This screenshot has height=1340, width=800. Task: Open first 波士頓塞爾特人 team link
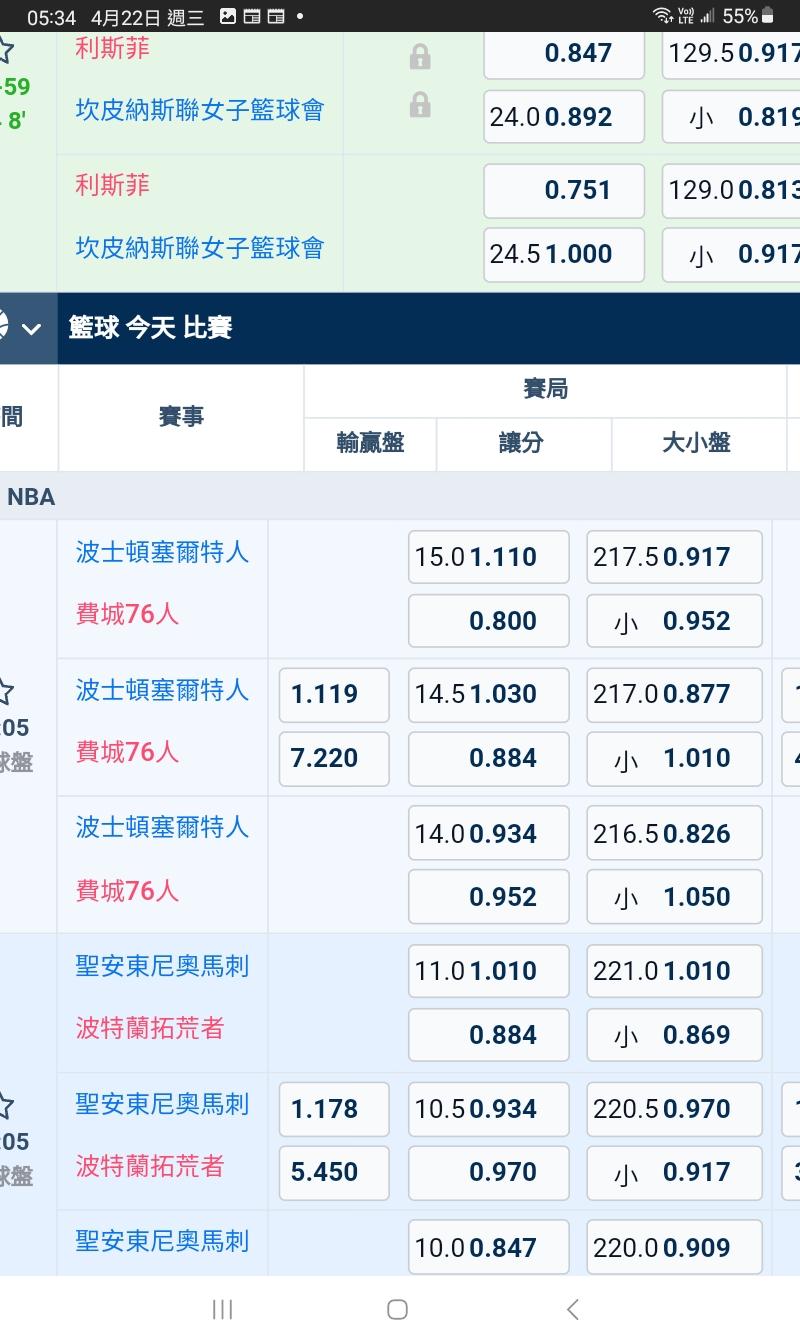162,551
